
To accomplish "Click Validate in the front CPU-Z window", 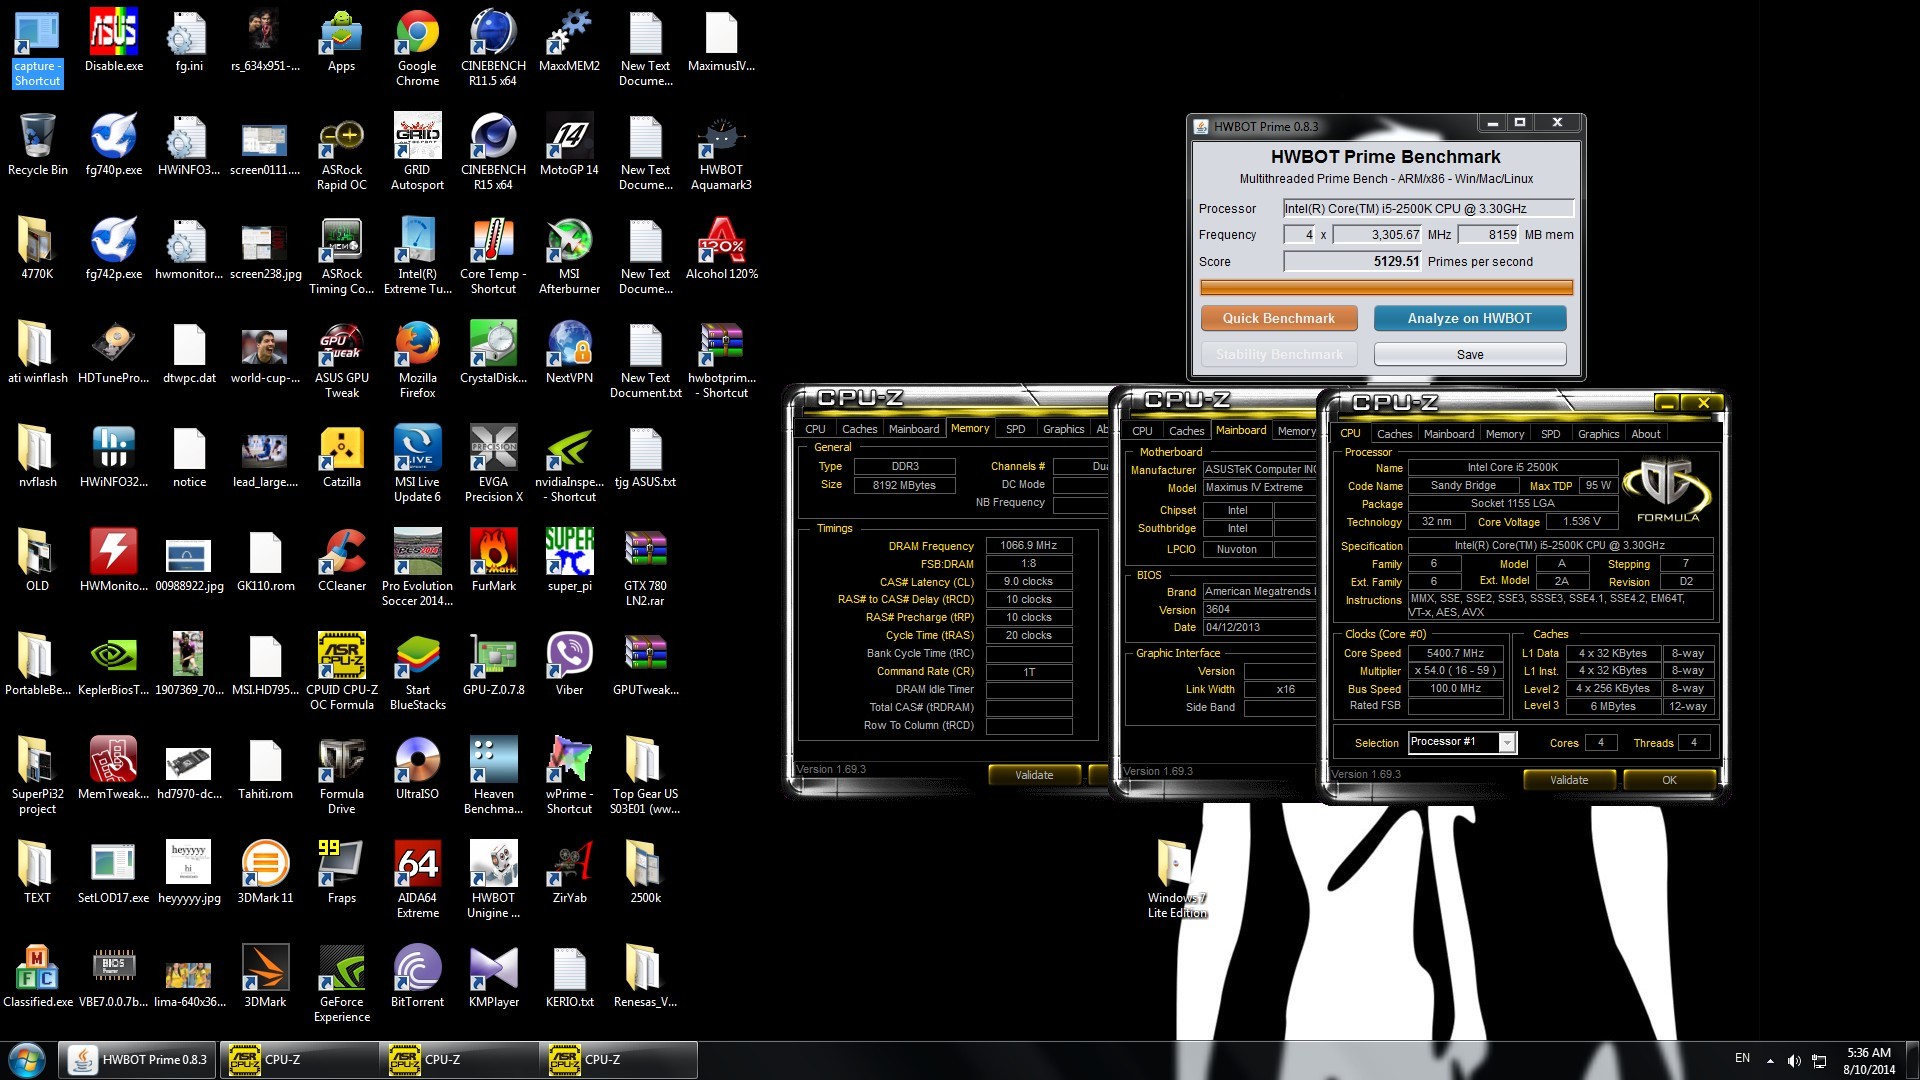I will coord(1568,780).
